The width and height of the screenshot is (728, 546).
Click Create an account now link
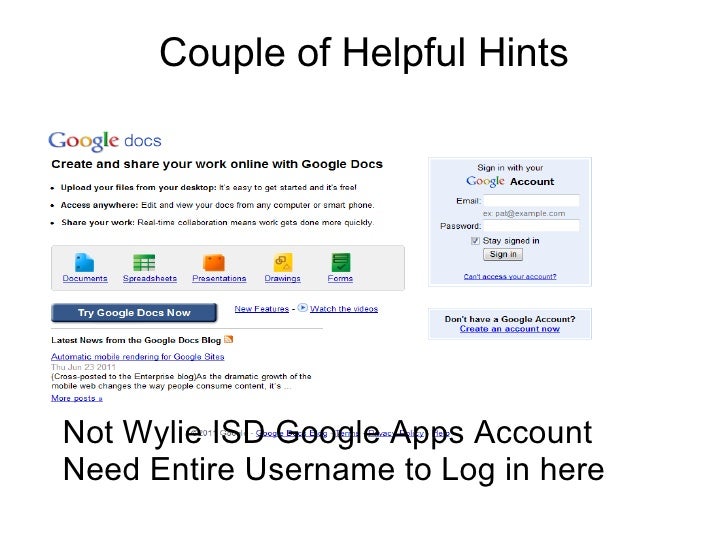(x=510, y=329)
